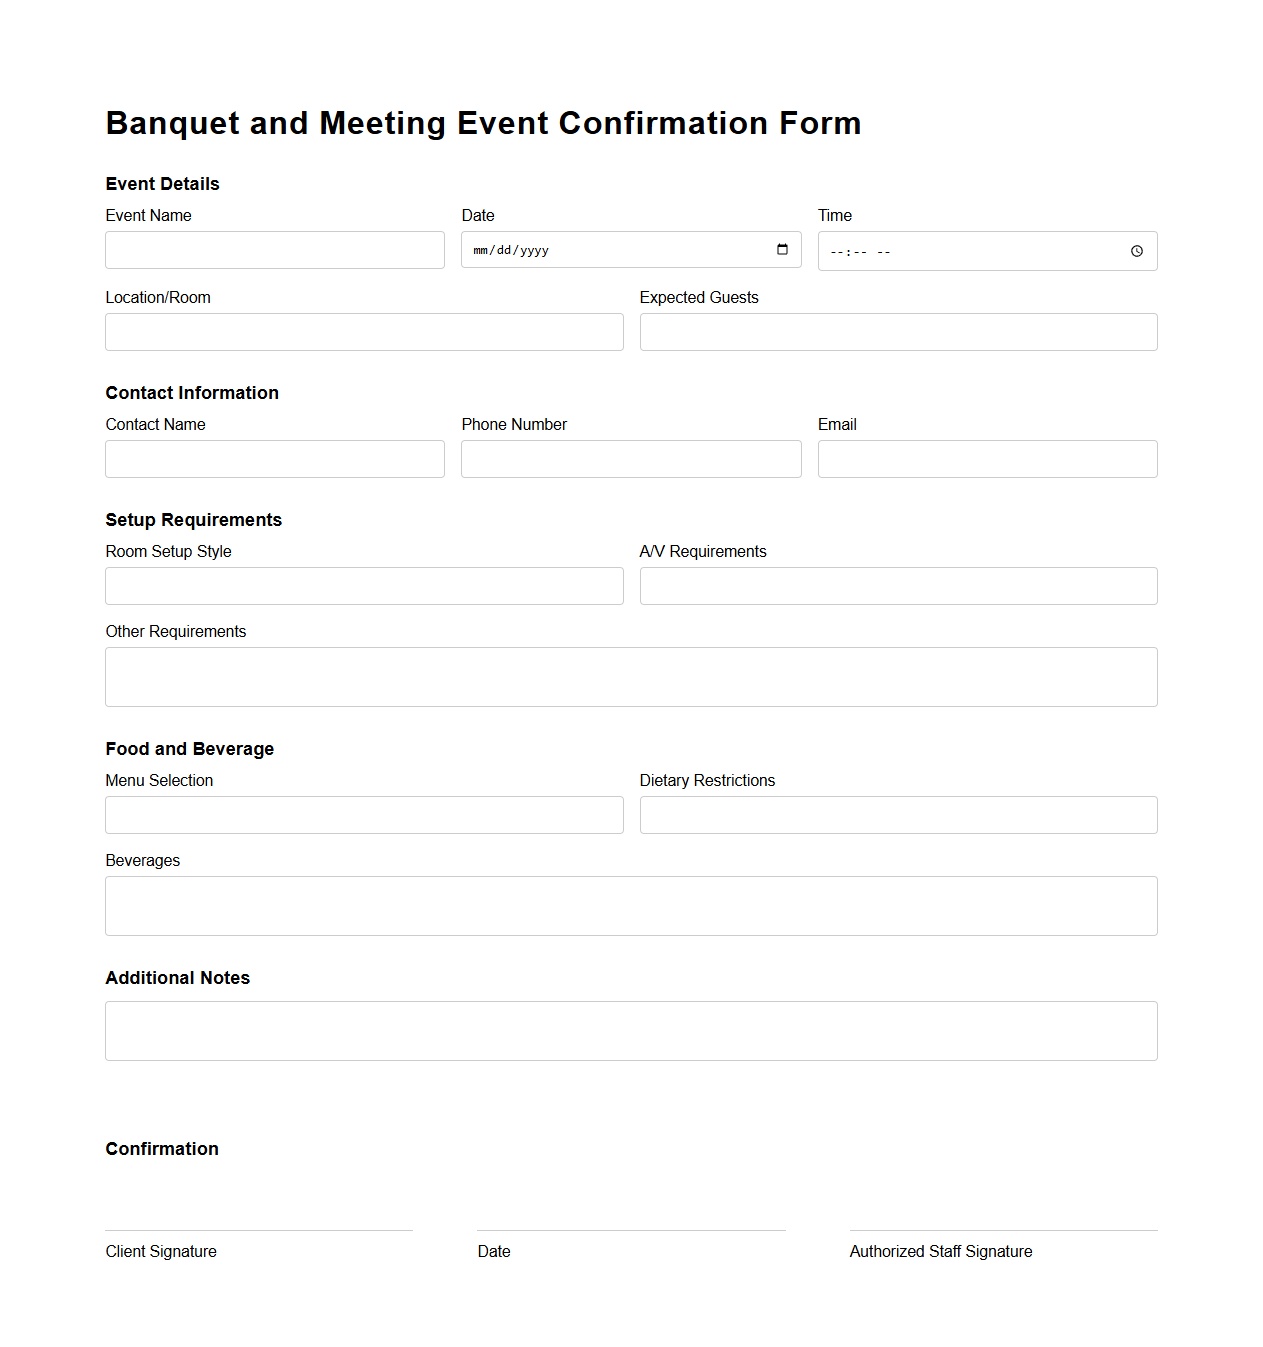Click the A/V Requirements input field

[x=897, y=585]
